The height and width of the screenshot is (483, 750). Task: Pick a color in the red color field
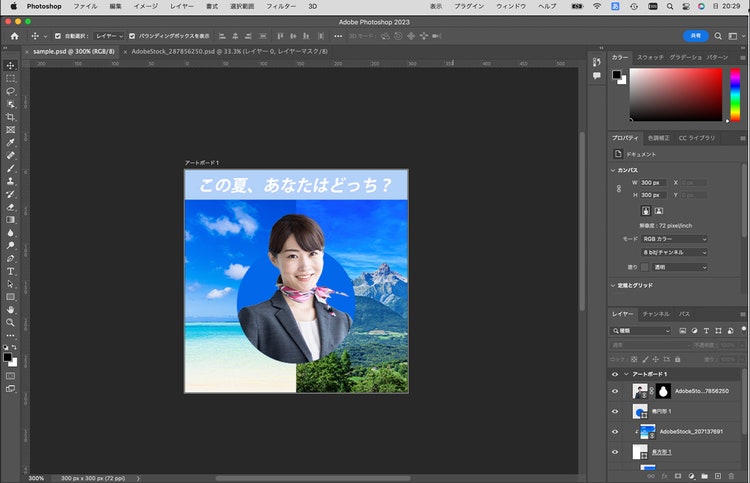[675, 95]
